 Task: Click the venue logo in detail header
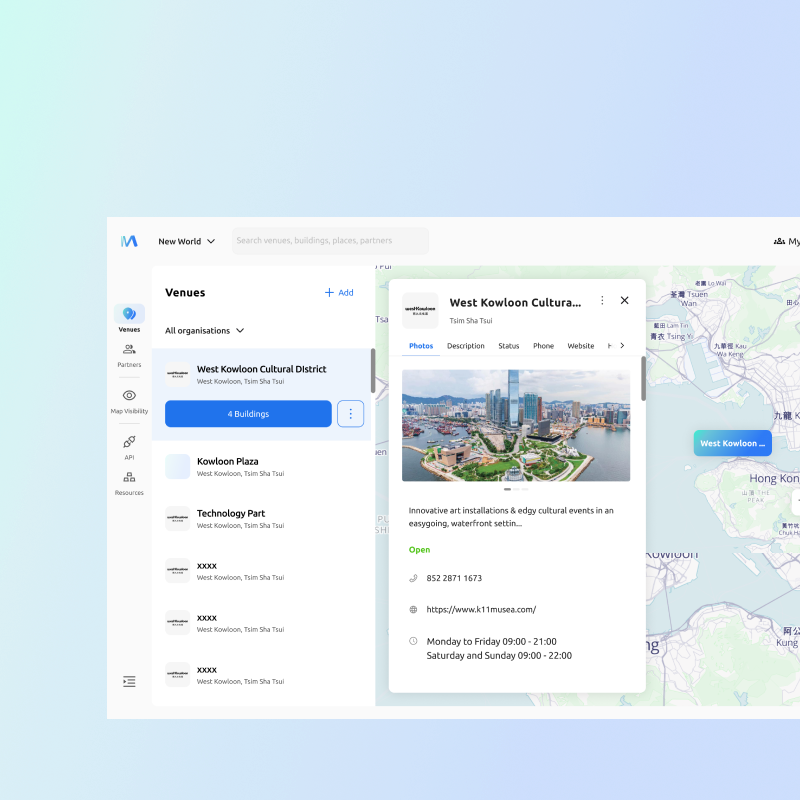[x=420, y=310]
